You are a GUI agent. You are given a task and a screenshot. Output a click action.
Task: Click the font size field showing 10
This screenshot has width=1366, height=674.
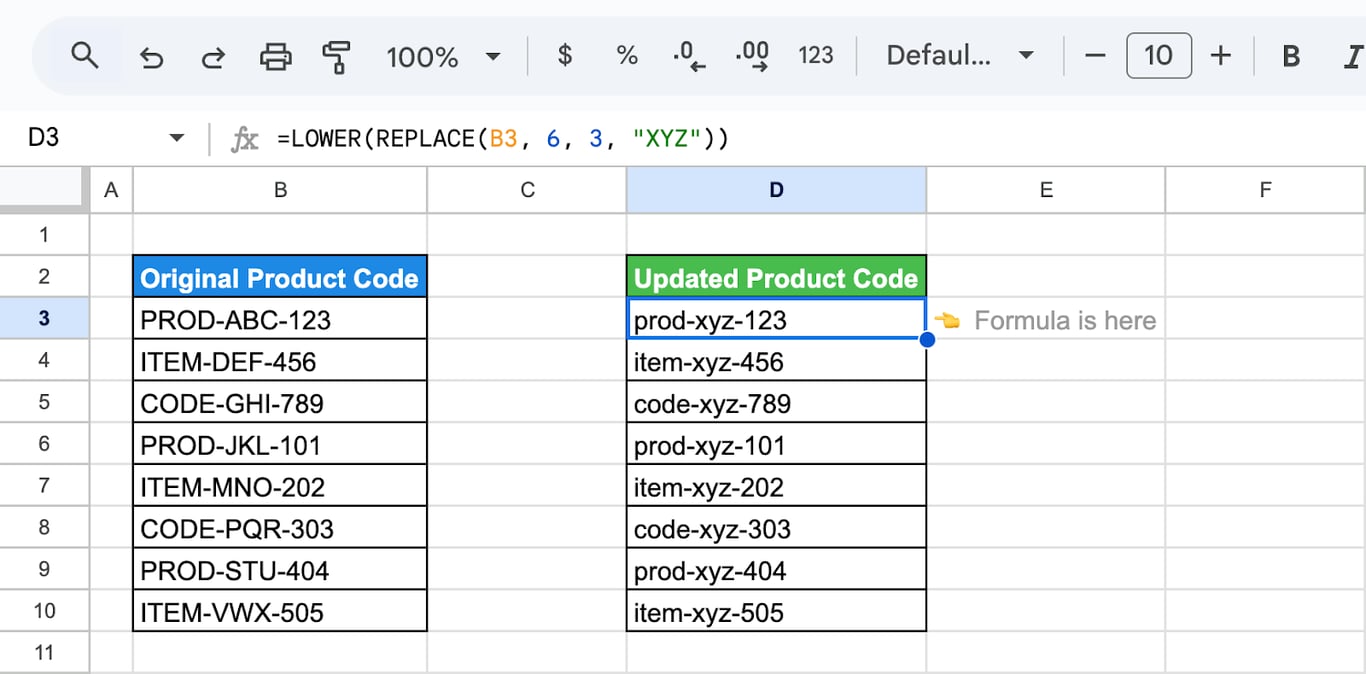(1158, 55)
